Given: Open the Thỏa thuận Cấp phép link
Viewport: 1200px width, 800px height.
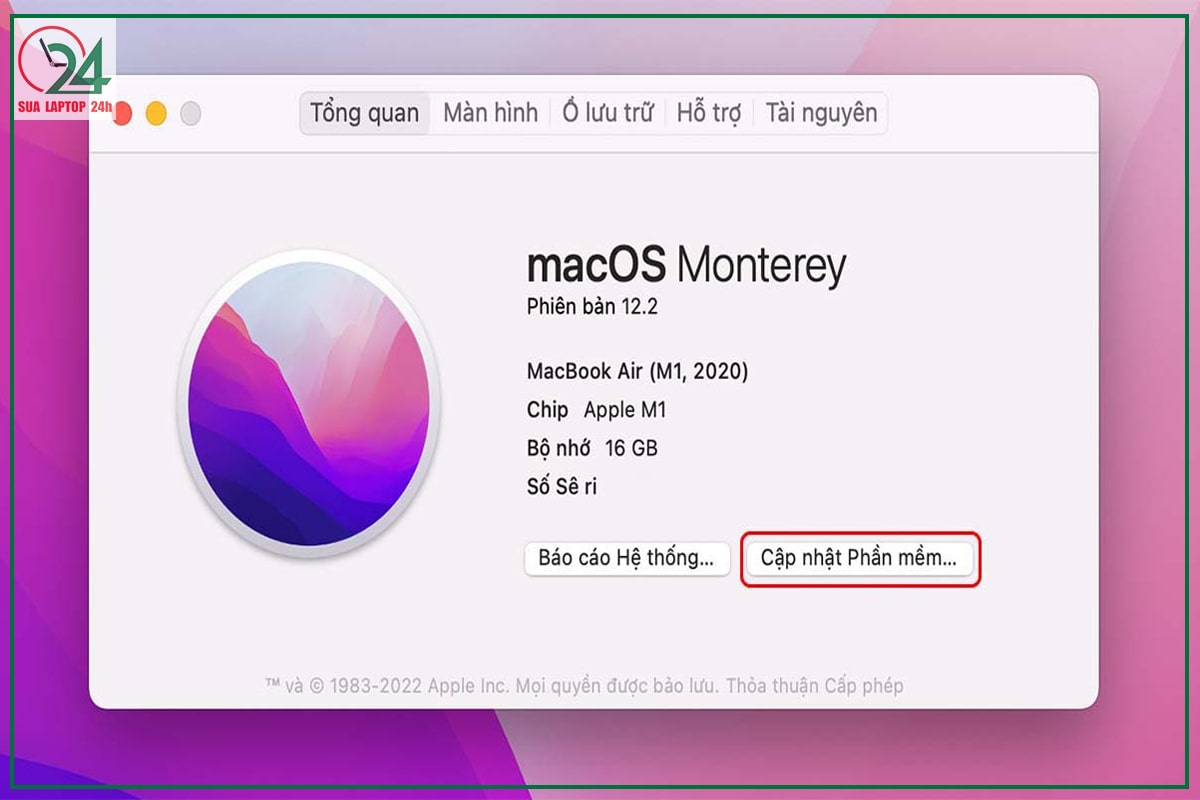Looking at the screenshot, I should 814,686.
